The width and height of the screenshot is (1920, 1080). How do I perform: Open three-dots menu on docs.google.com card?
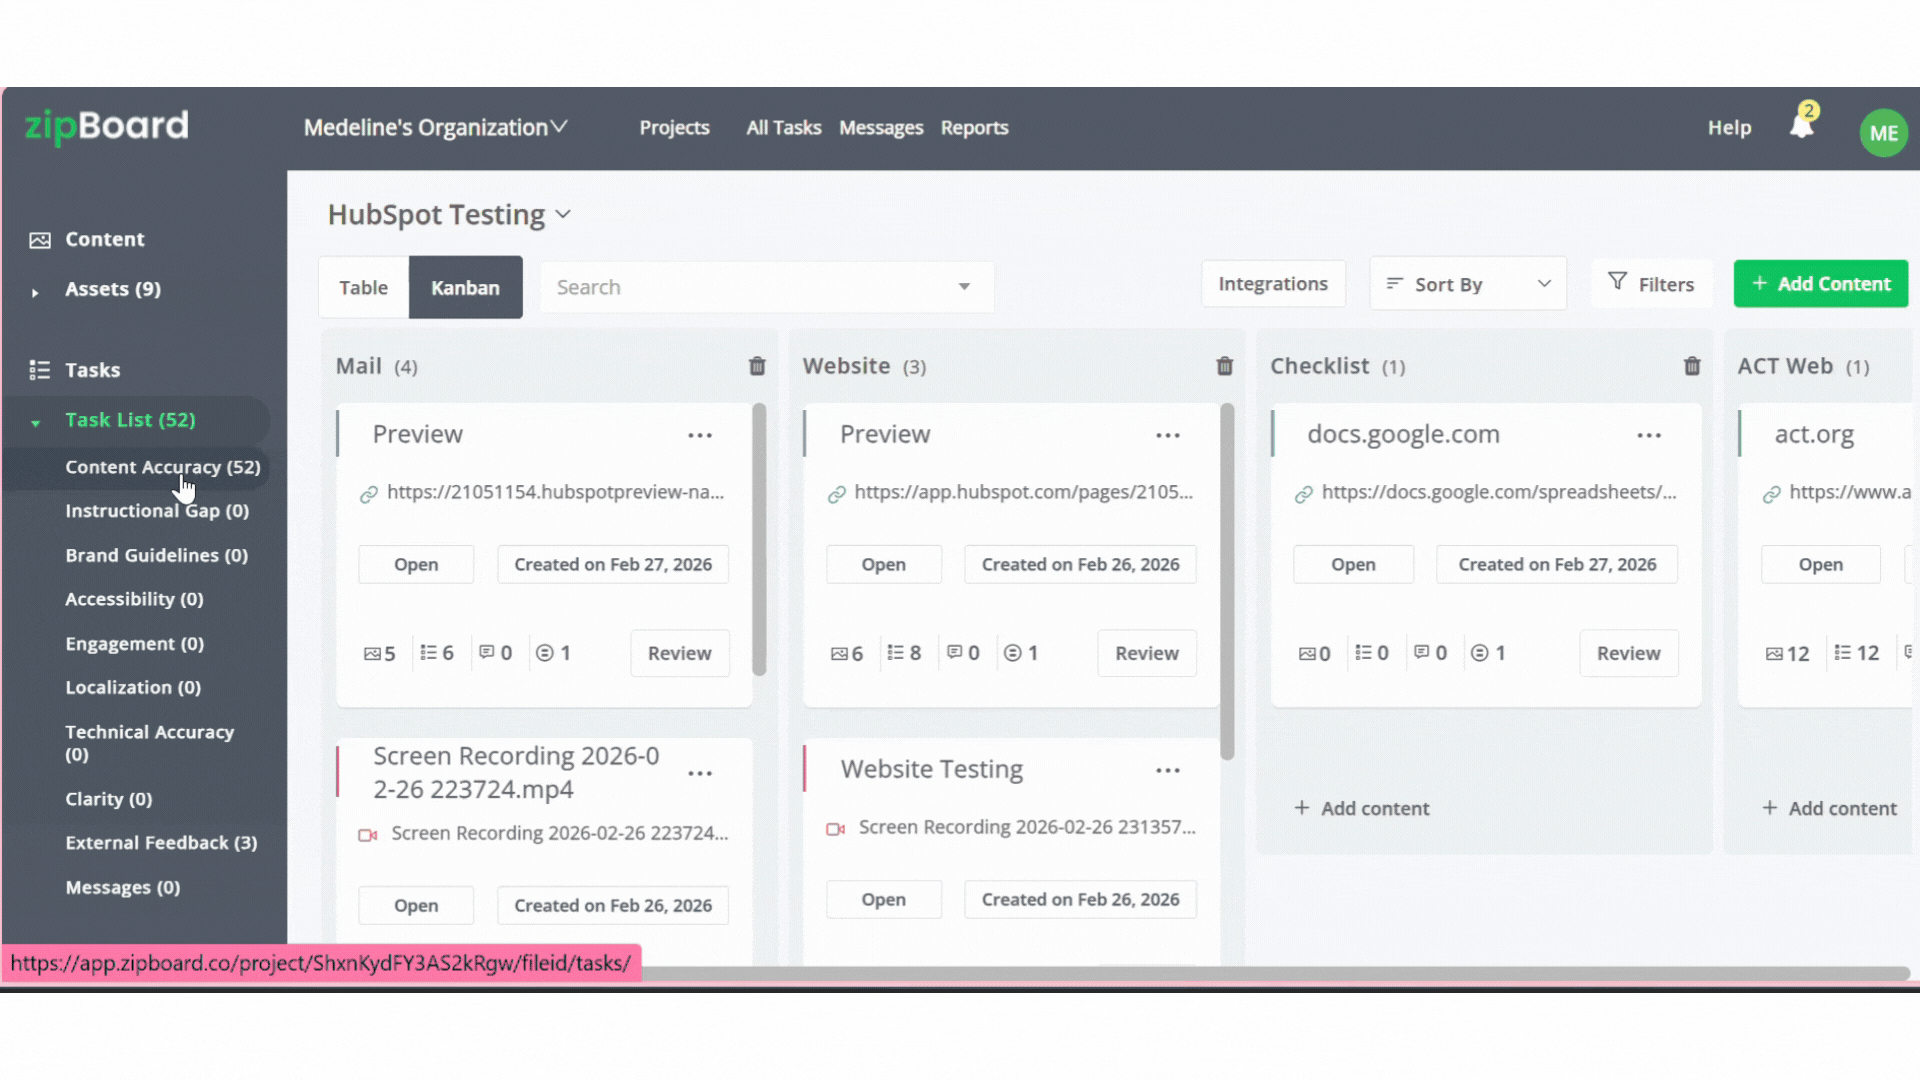pos(1649,435)
